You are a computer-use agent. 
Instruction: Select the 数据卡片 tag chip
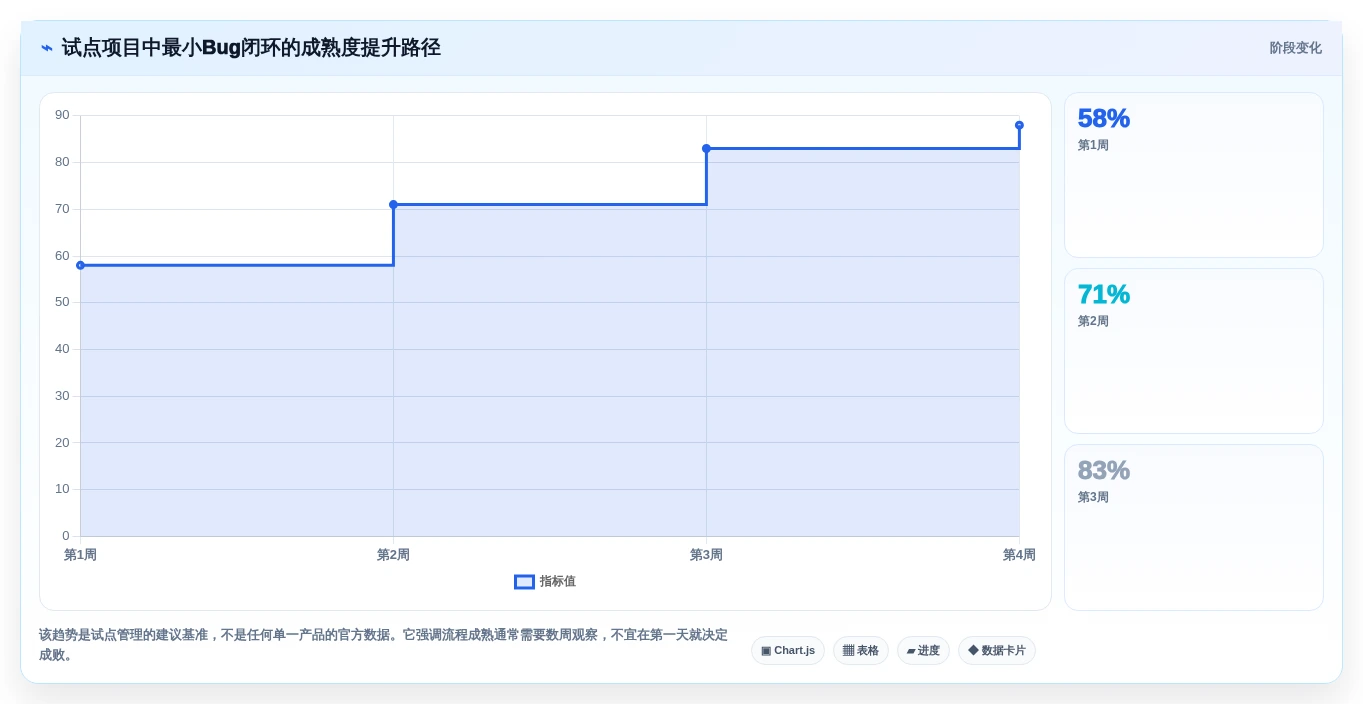tap(997, 650)
